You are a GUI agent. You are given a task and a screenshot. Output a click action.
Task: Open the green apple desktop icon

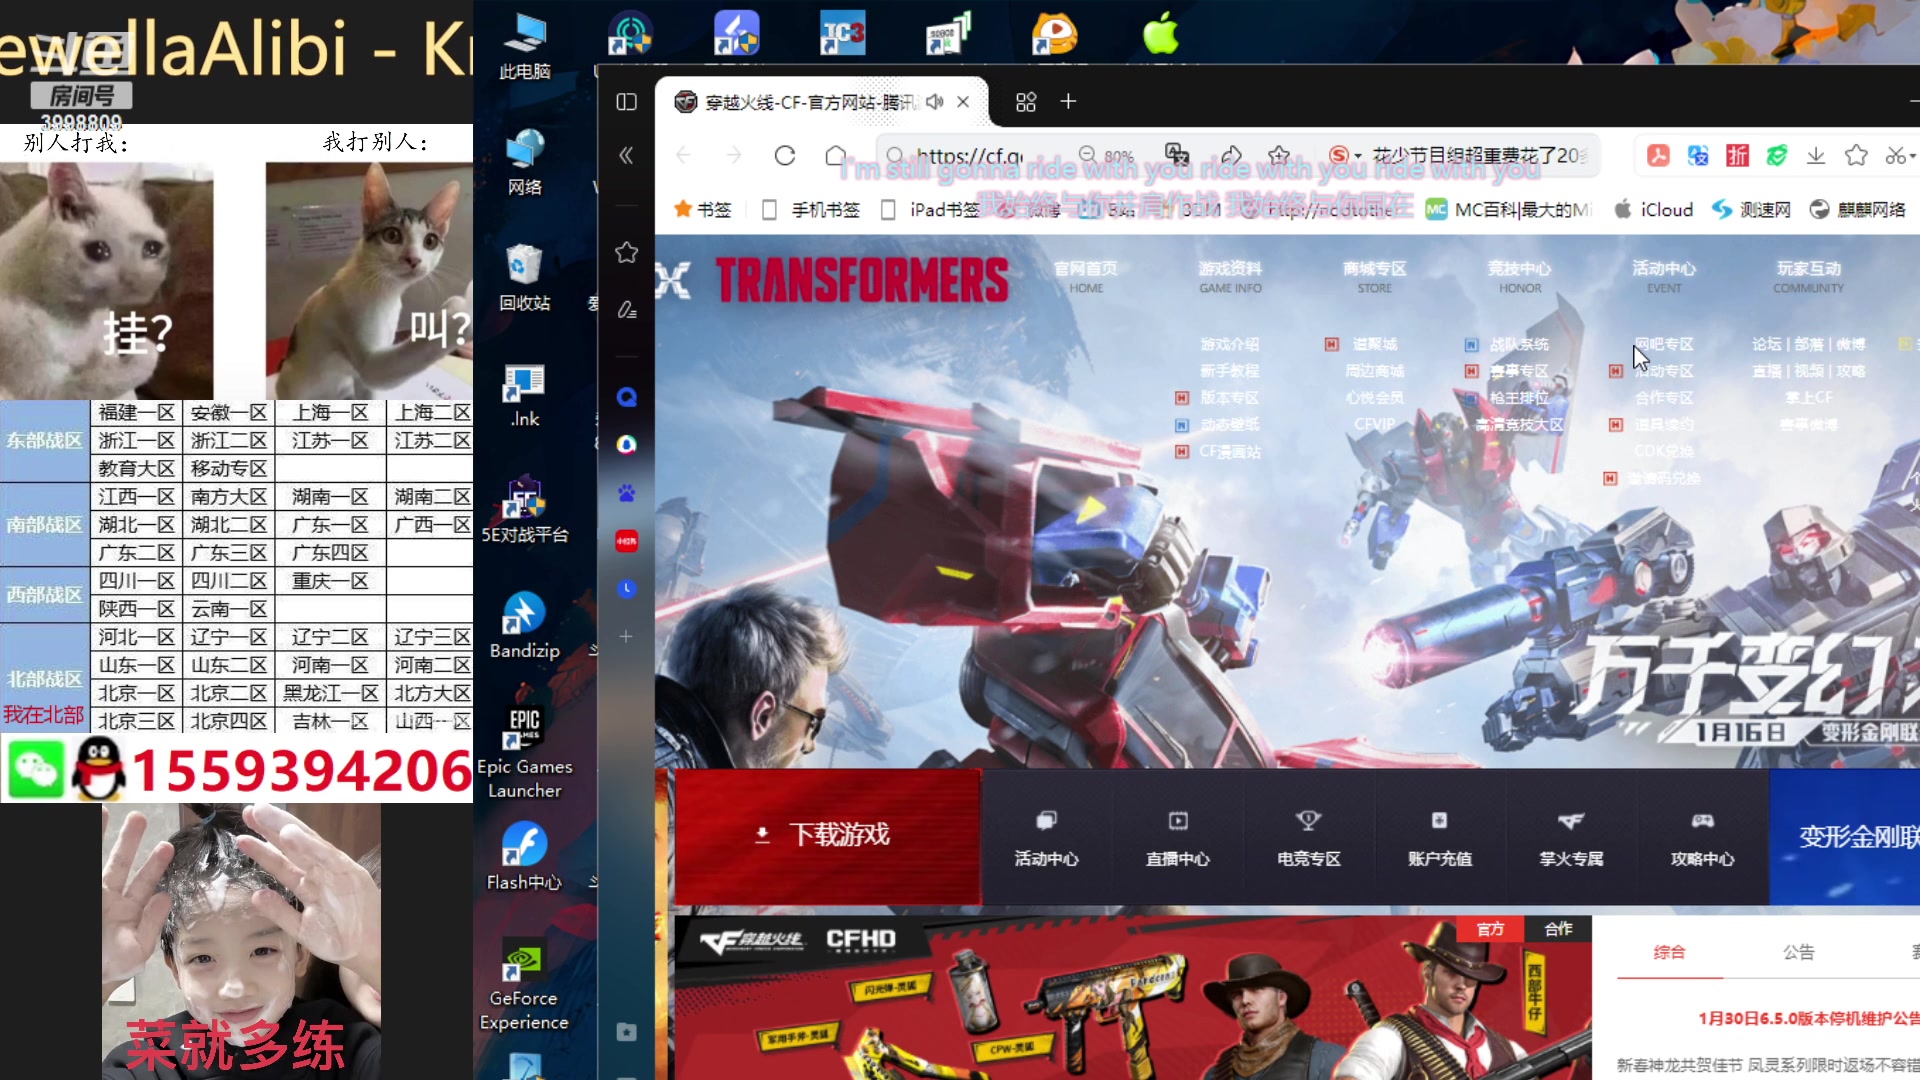(1160, 34)
